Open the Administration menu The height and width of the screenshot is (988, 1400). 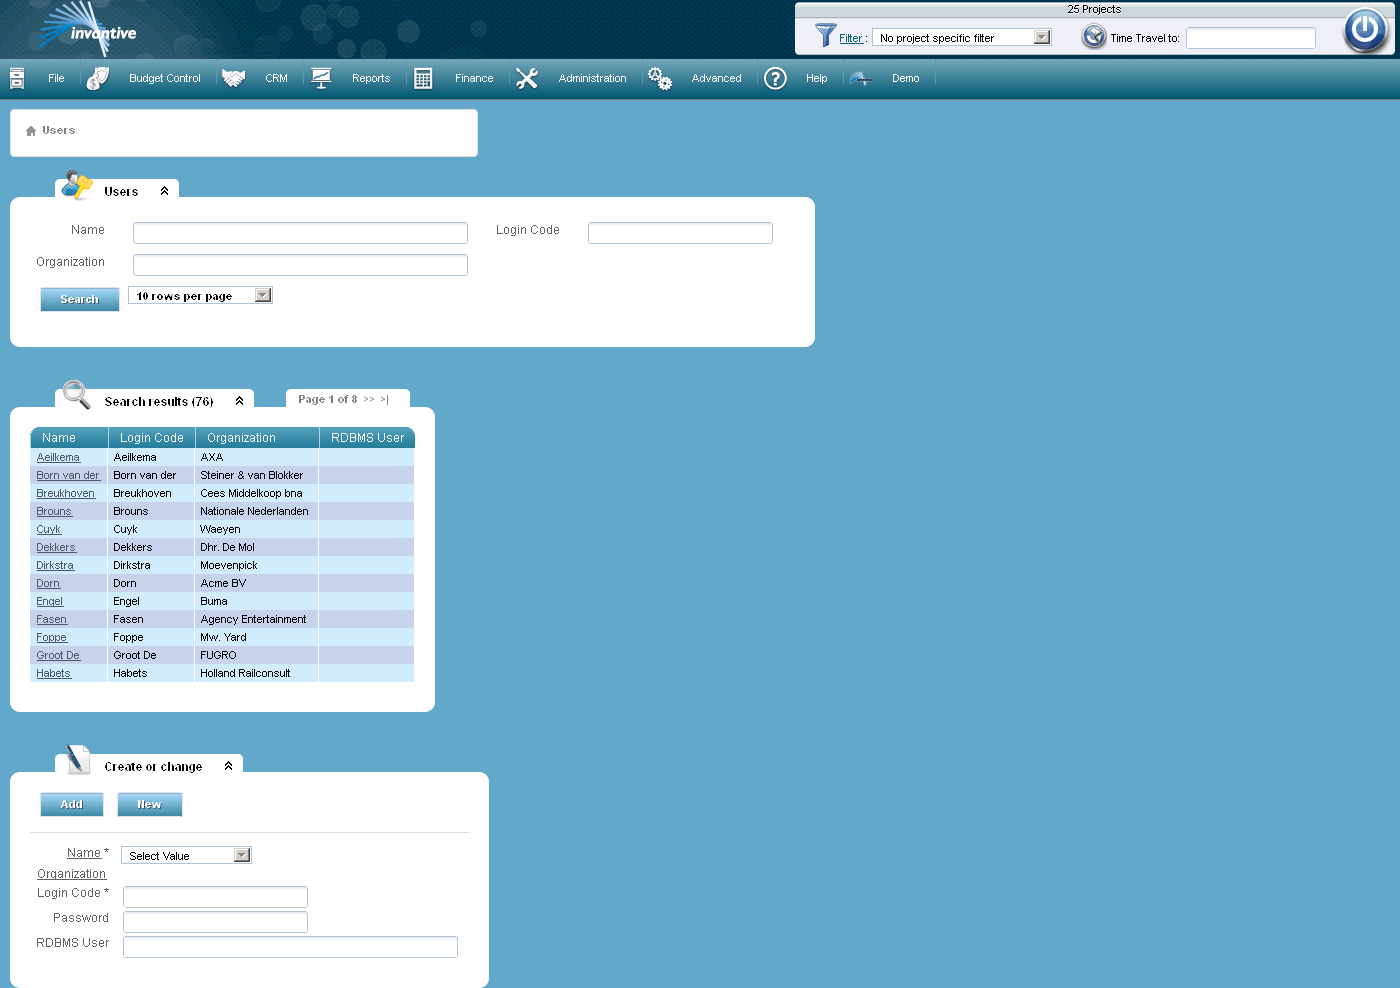point(593,78)
